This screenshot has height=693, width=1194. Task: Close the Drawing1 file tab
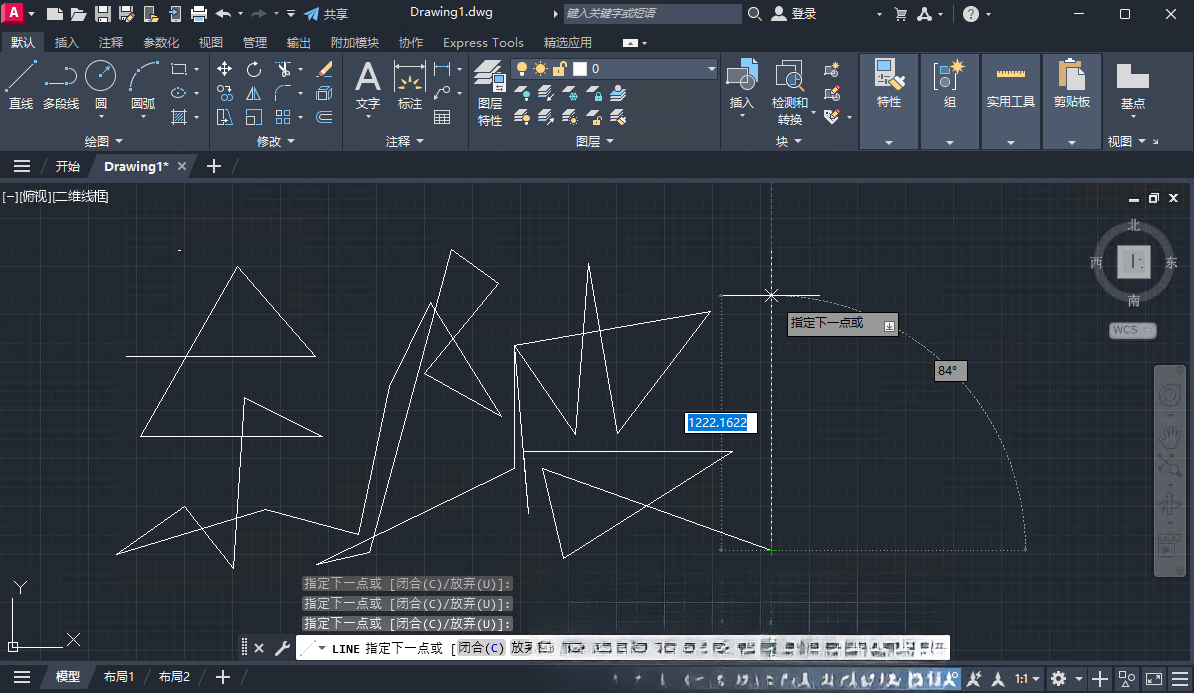(181, 166)
